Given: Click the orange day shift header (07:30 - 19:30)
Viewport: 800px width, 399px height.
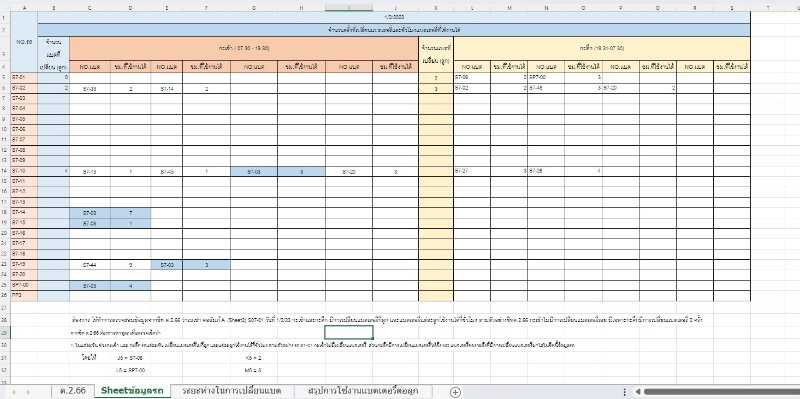Looking at the screenshot, I should (243, 48).
